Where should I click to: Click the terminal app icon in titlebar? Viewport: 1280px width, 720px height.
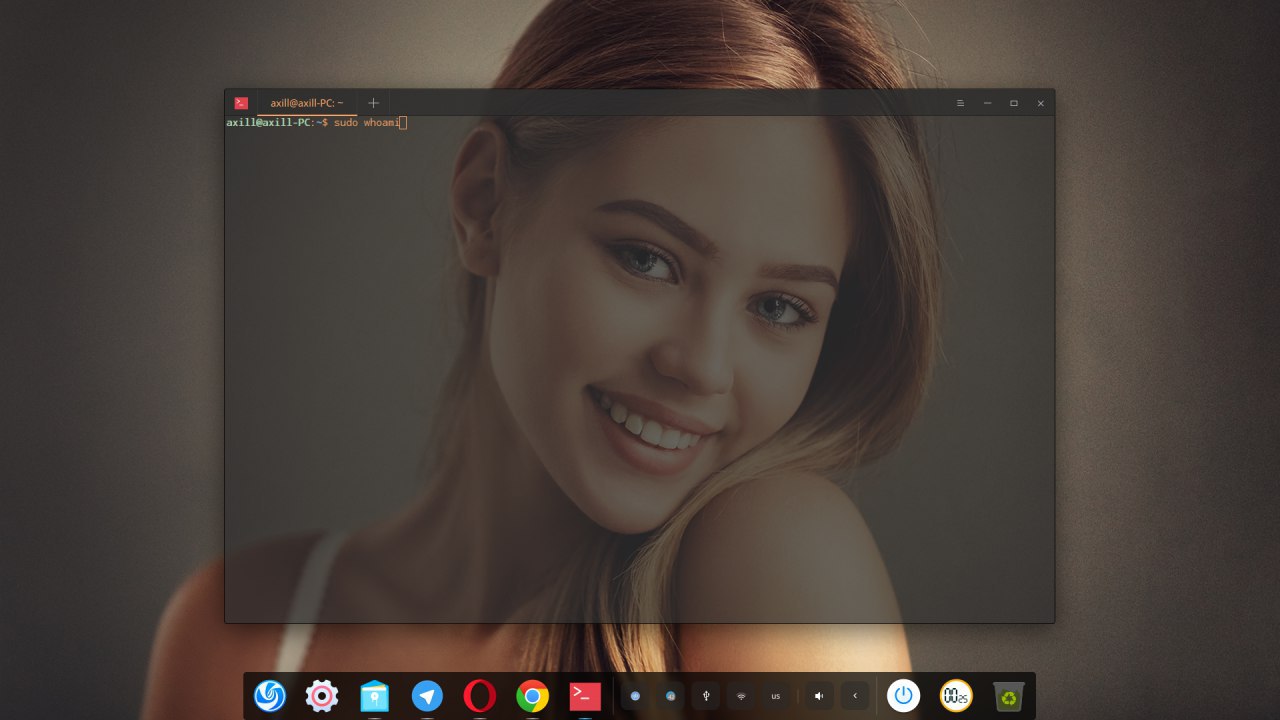(x=241, y=103)
